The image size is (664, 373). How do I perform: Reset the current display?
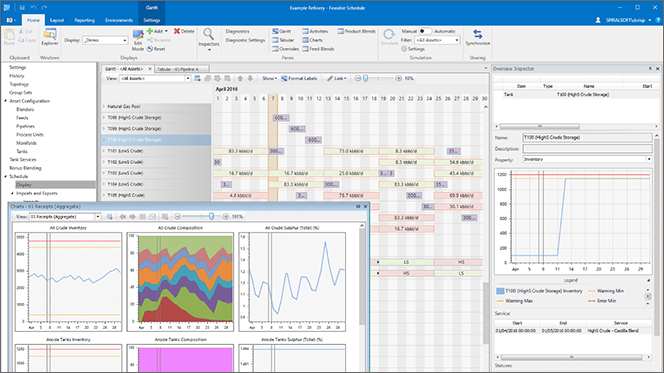[156, 49]
